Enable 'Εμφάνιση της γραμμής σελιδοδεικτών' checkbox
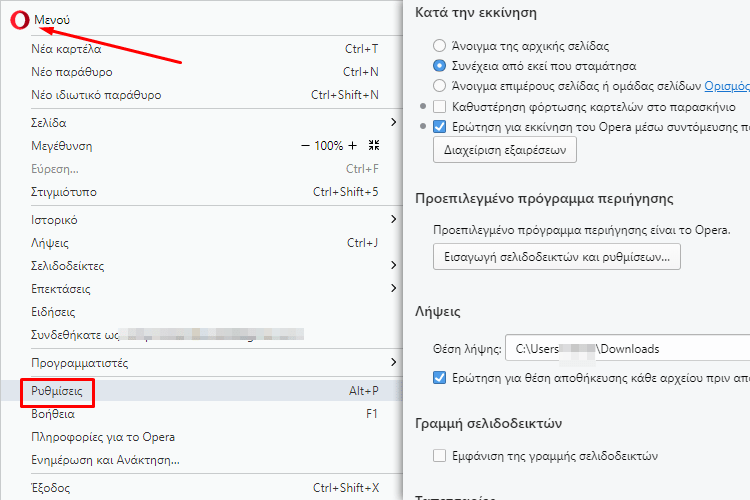The height and width of the screenshot is (500, 750). 439,456
